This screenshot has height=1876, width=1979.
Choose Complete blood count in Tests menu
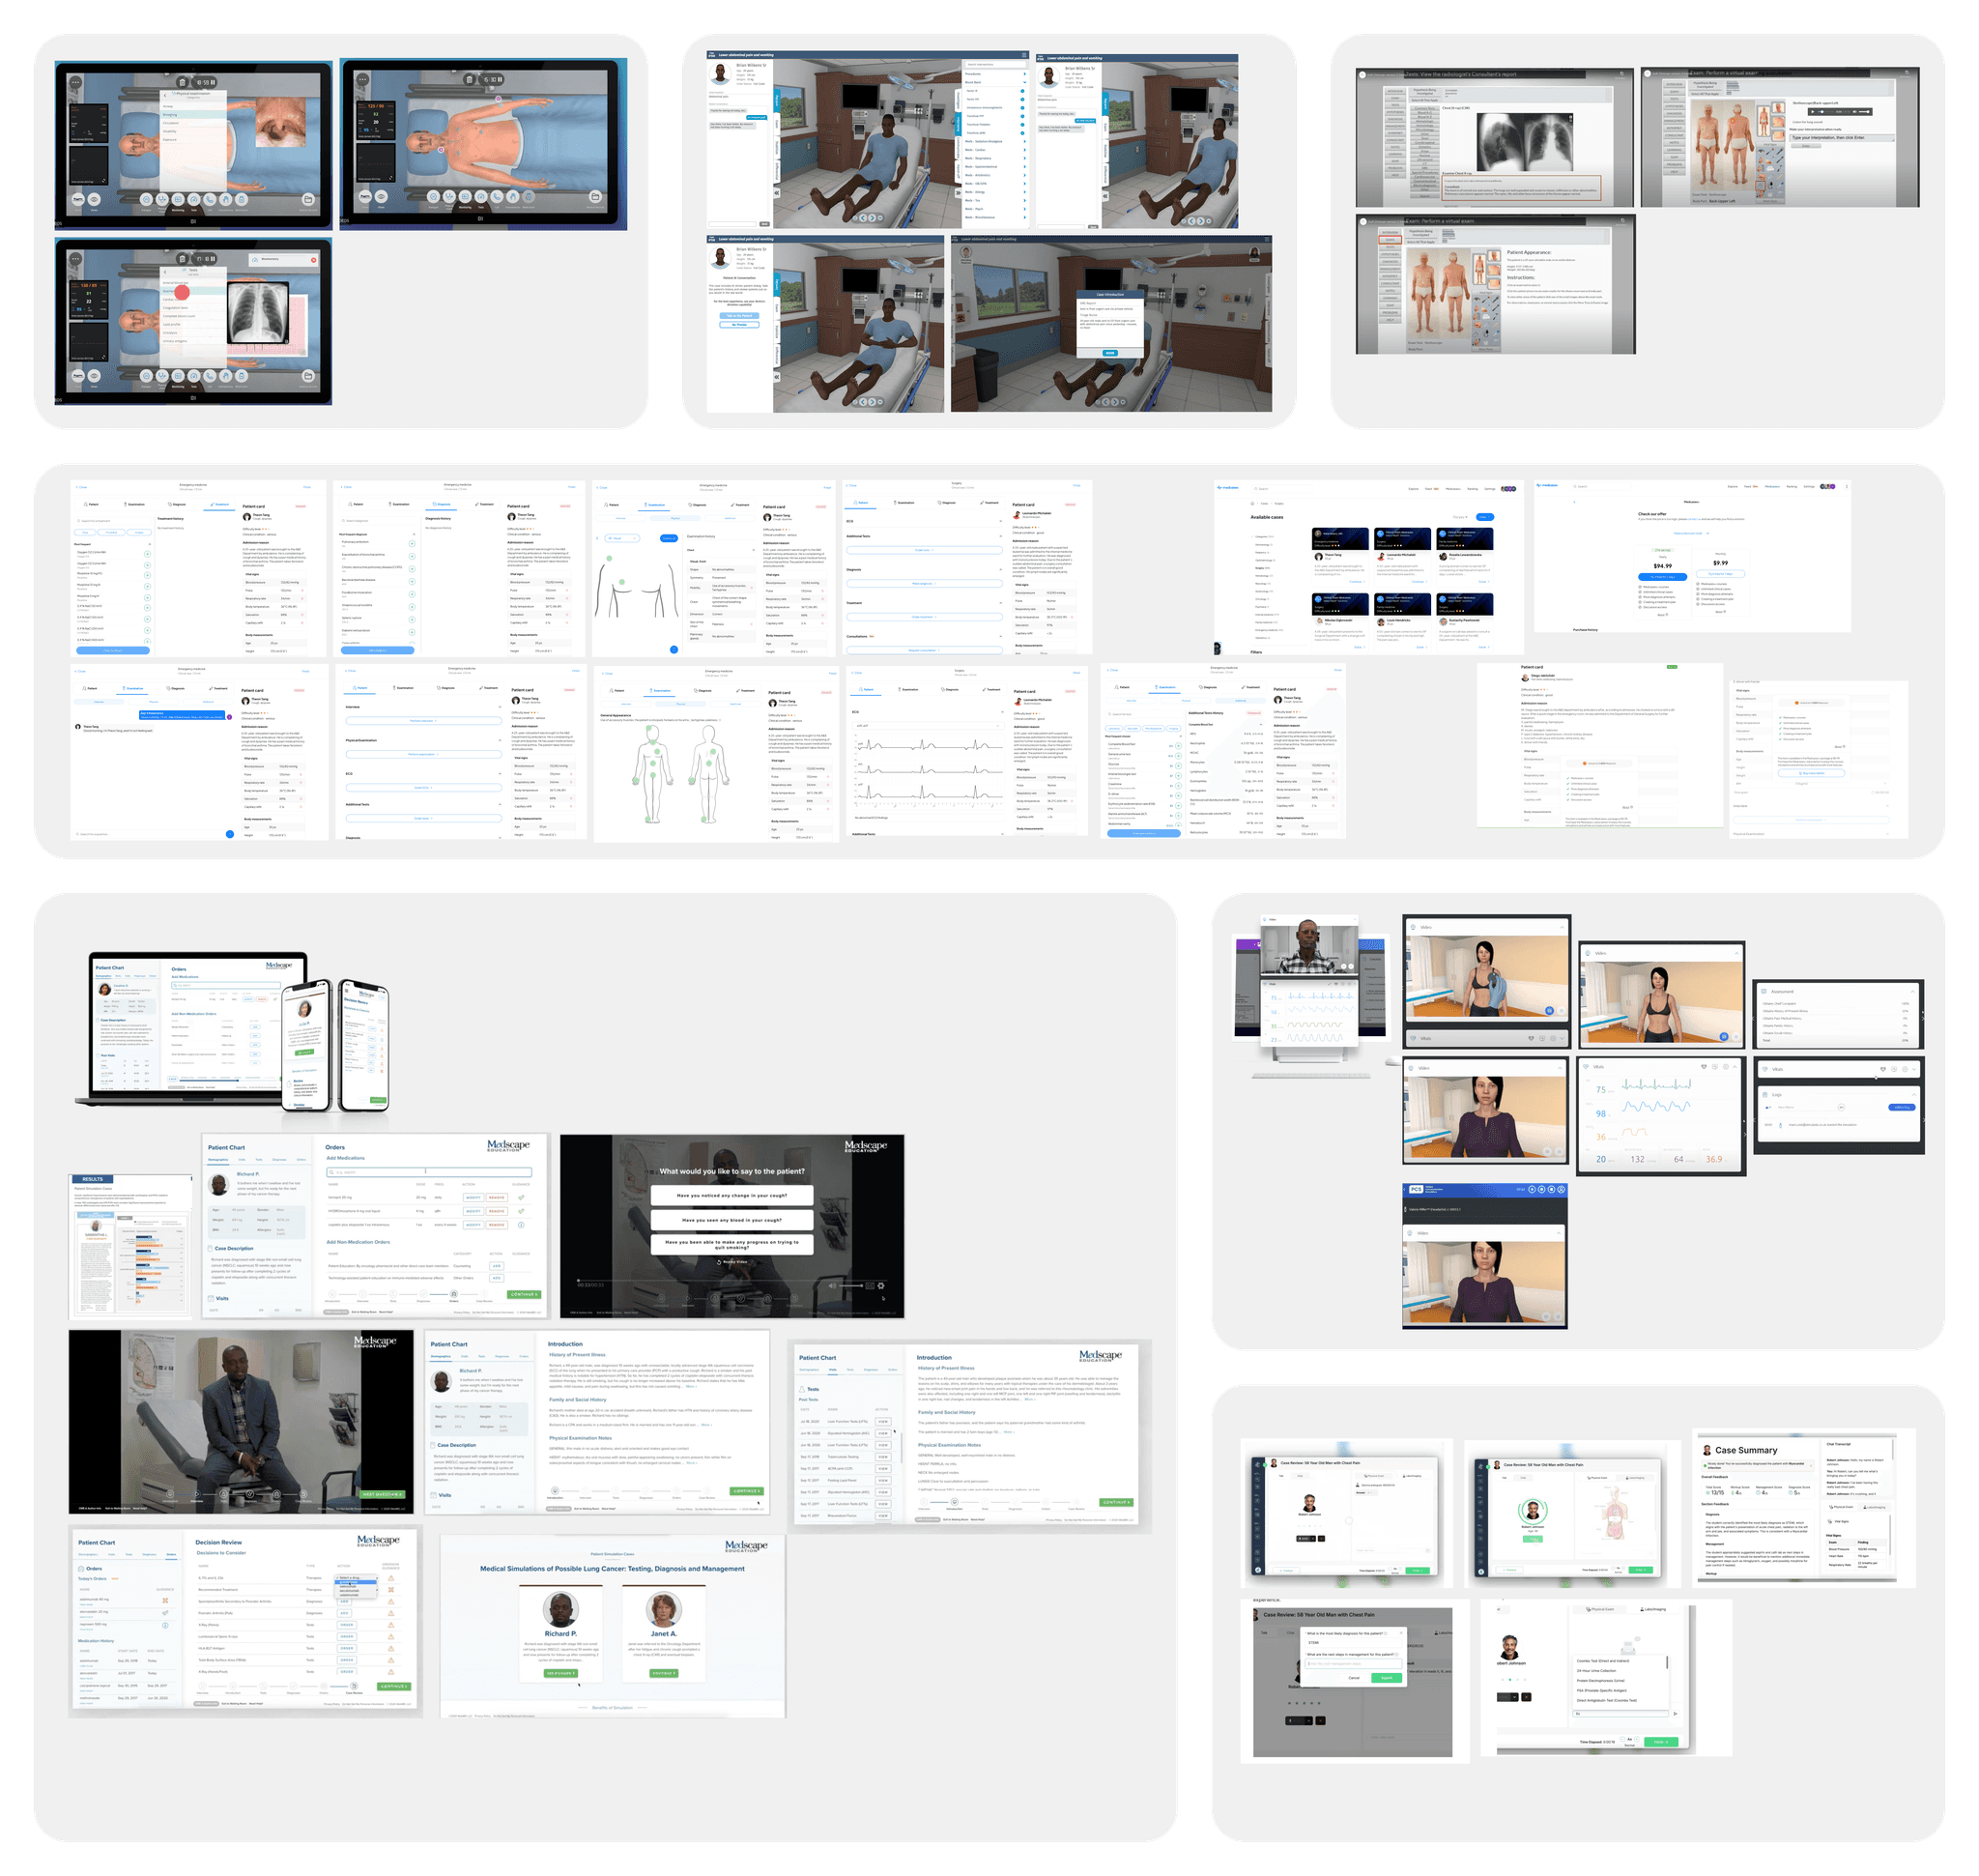pos(180,316)
